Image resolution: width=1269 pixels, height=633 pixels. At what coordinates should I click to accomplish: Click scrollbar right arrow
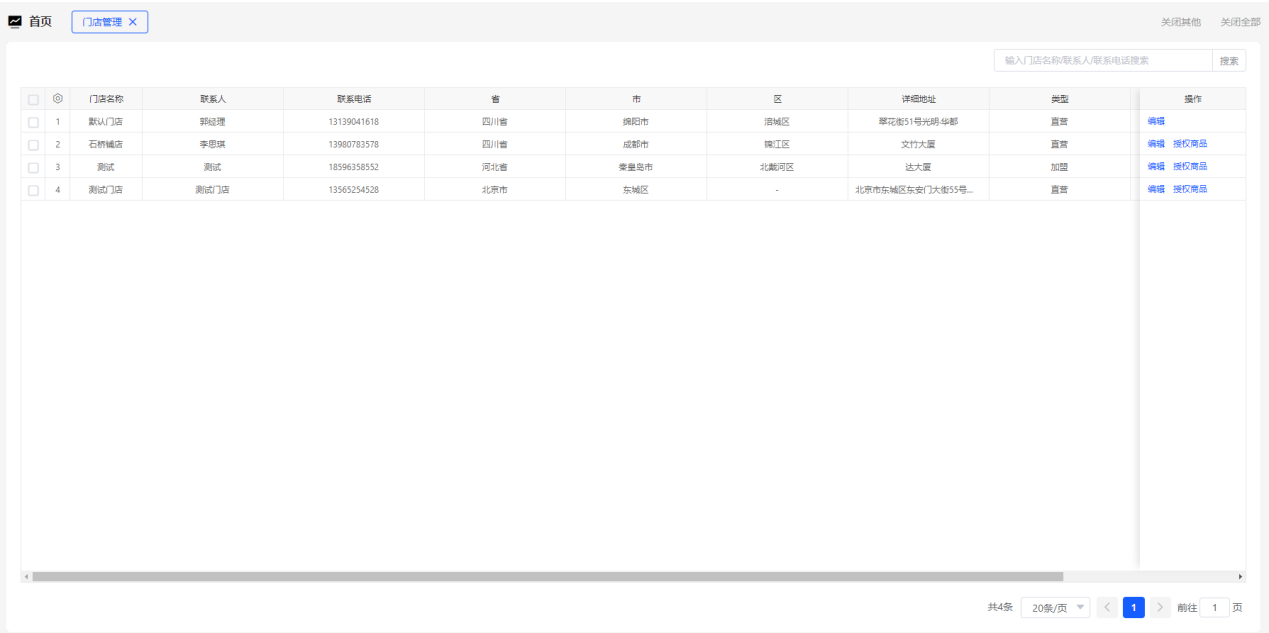tap(1241, 577)
